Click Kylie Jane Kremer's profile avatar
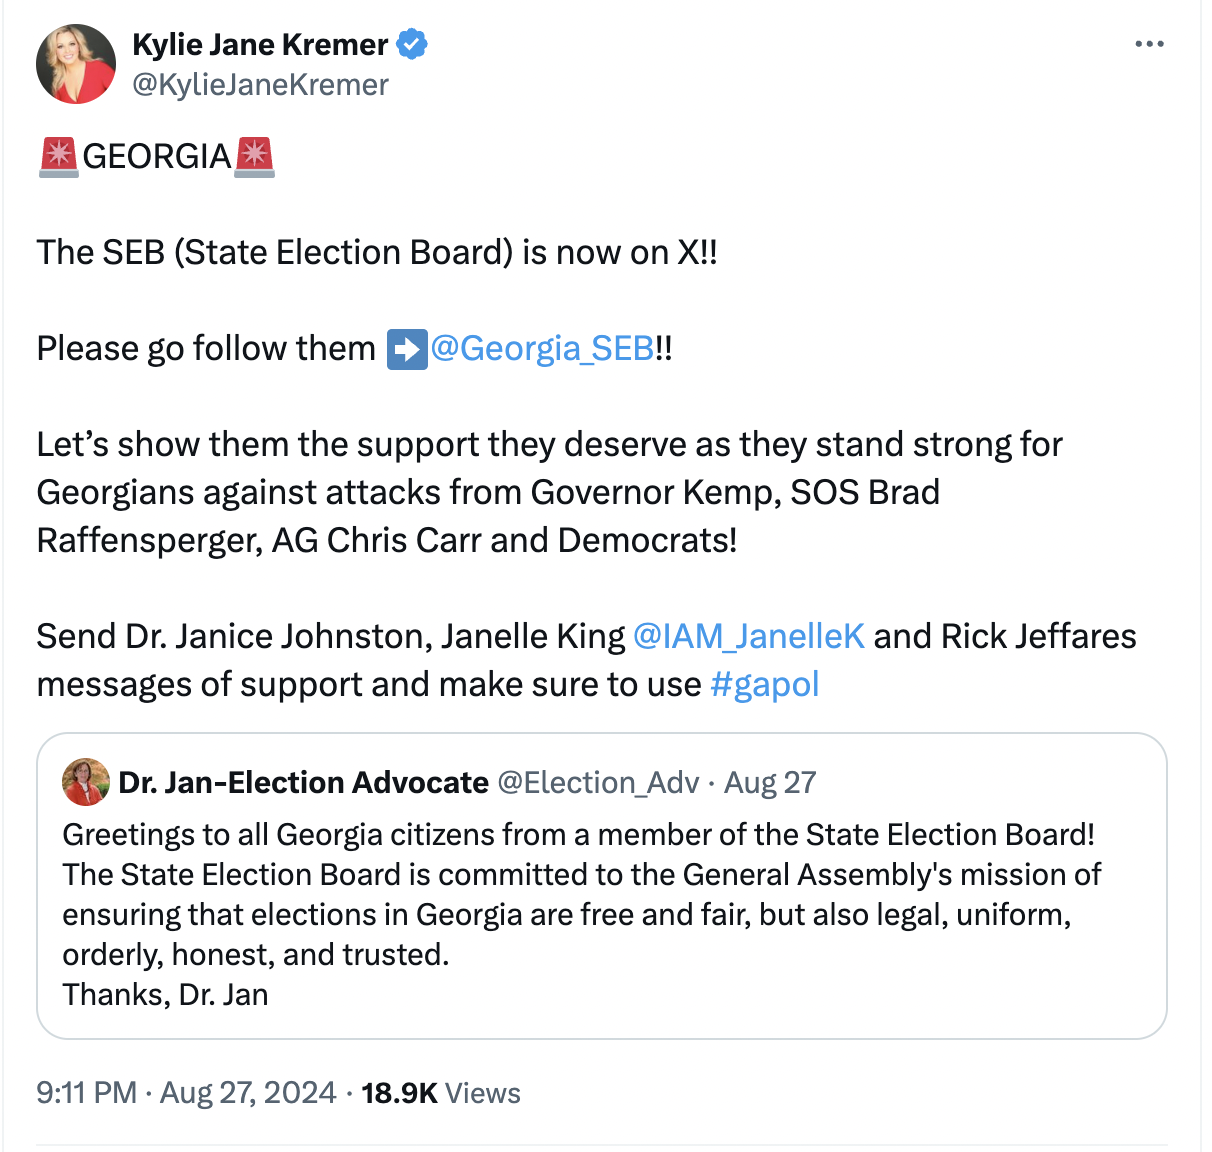 76,64
